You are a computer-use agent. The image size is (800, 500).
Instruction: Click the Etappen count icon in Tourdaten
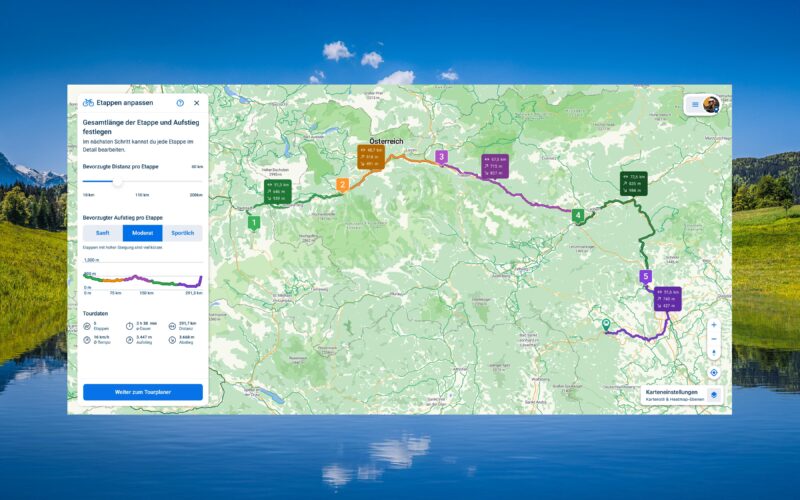[x=87, y=326]
